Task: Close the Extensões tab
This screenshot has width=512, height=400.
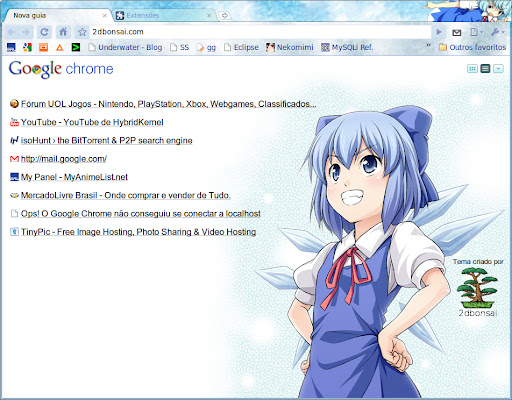Action: click(x=209, y=16)
